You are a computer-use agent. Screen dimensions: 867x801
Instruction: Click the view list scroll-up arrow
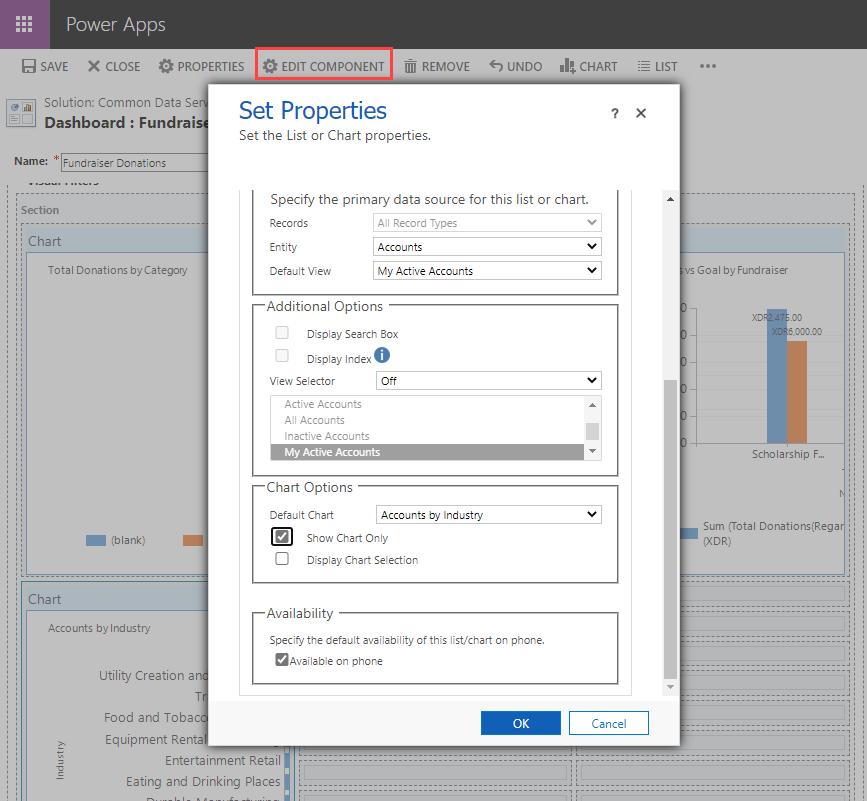point(593,405)
